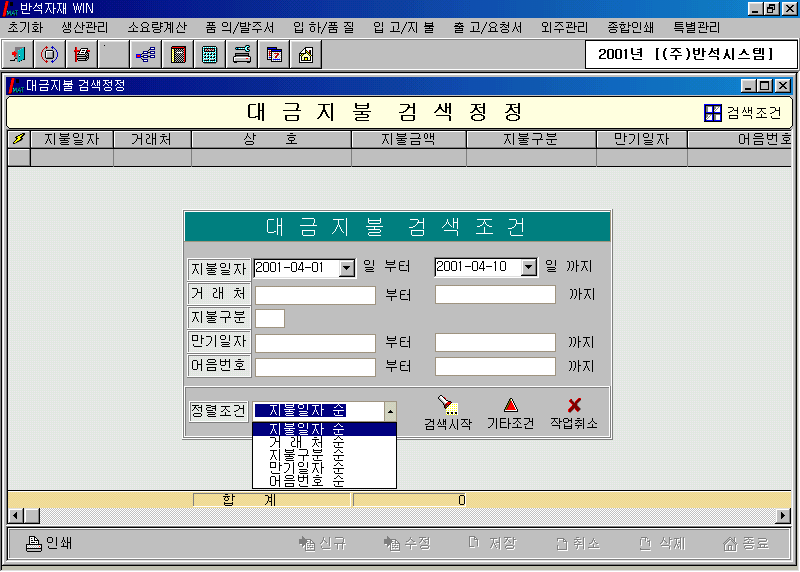The height and width of the screenshot is (572, 800).
Task: Click the 삭제 delete button
Action: click(x=662, y=543)
